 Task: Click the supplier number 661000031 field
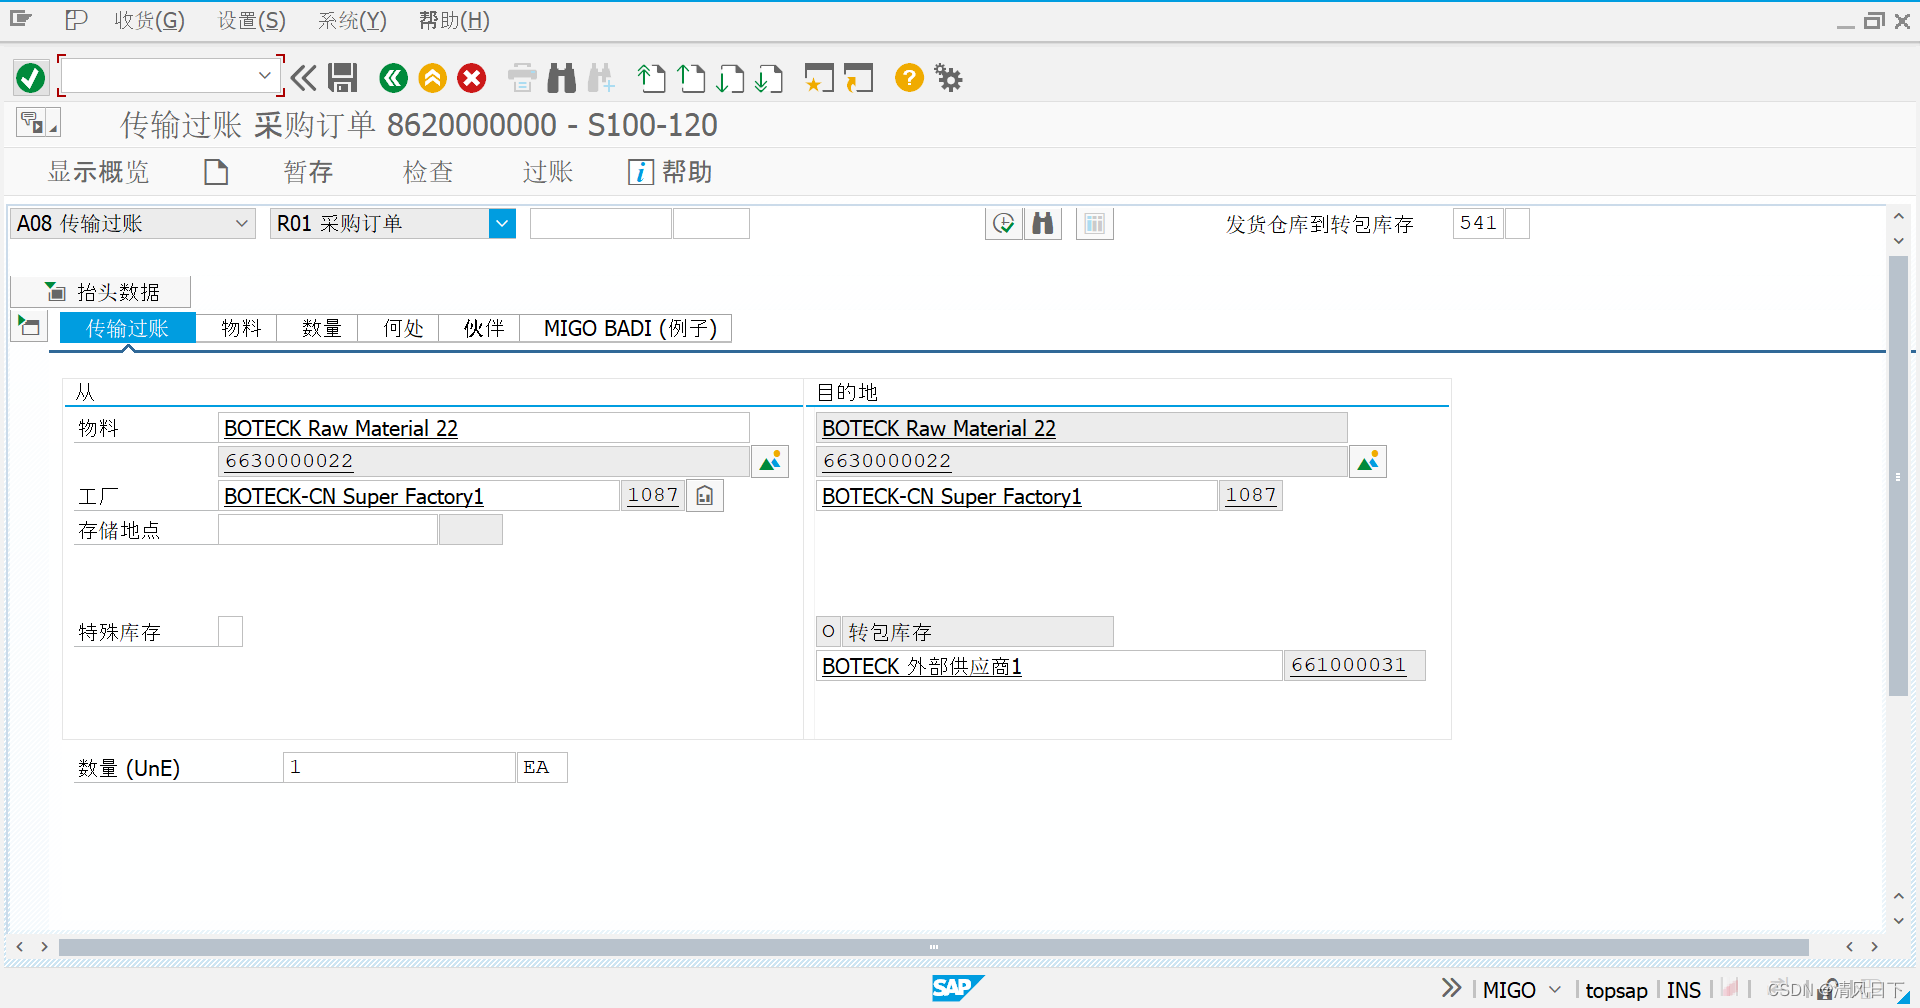[1355, 665]
